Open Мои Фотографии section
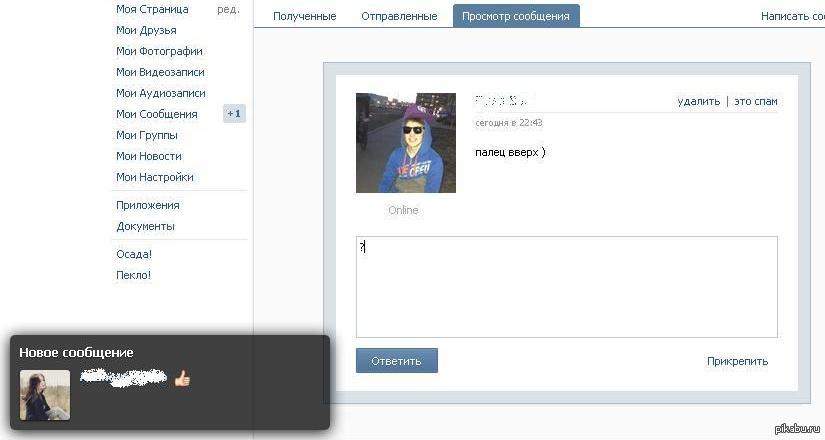825x440 pixels. 159,51
